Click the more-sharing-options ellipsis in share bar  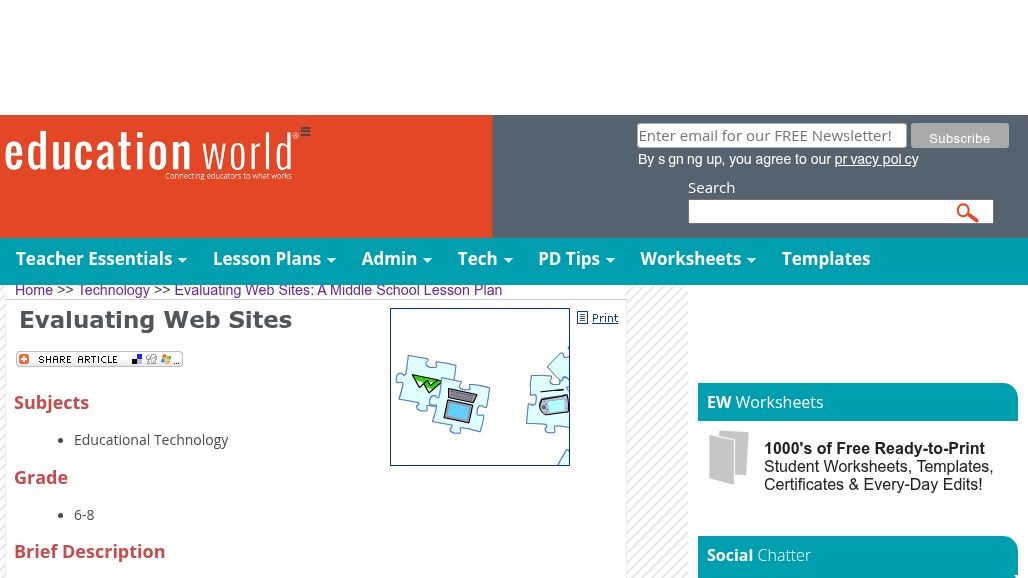[177, 361]
